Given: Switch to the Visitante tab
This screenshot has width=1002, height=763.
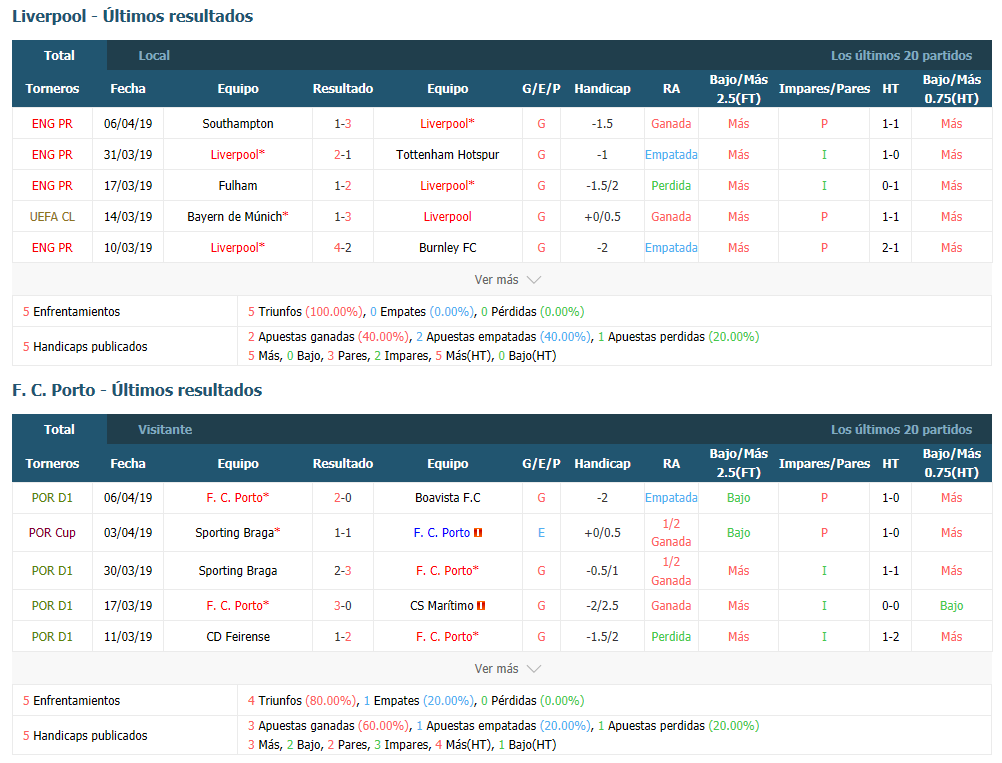Looking at the screenshot, I should coord(165,429).
